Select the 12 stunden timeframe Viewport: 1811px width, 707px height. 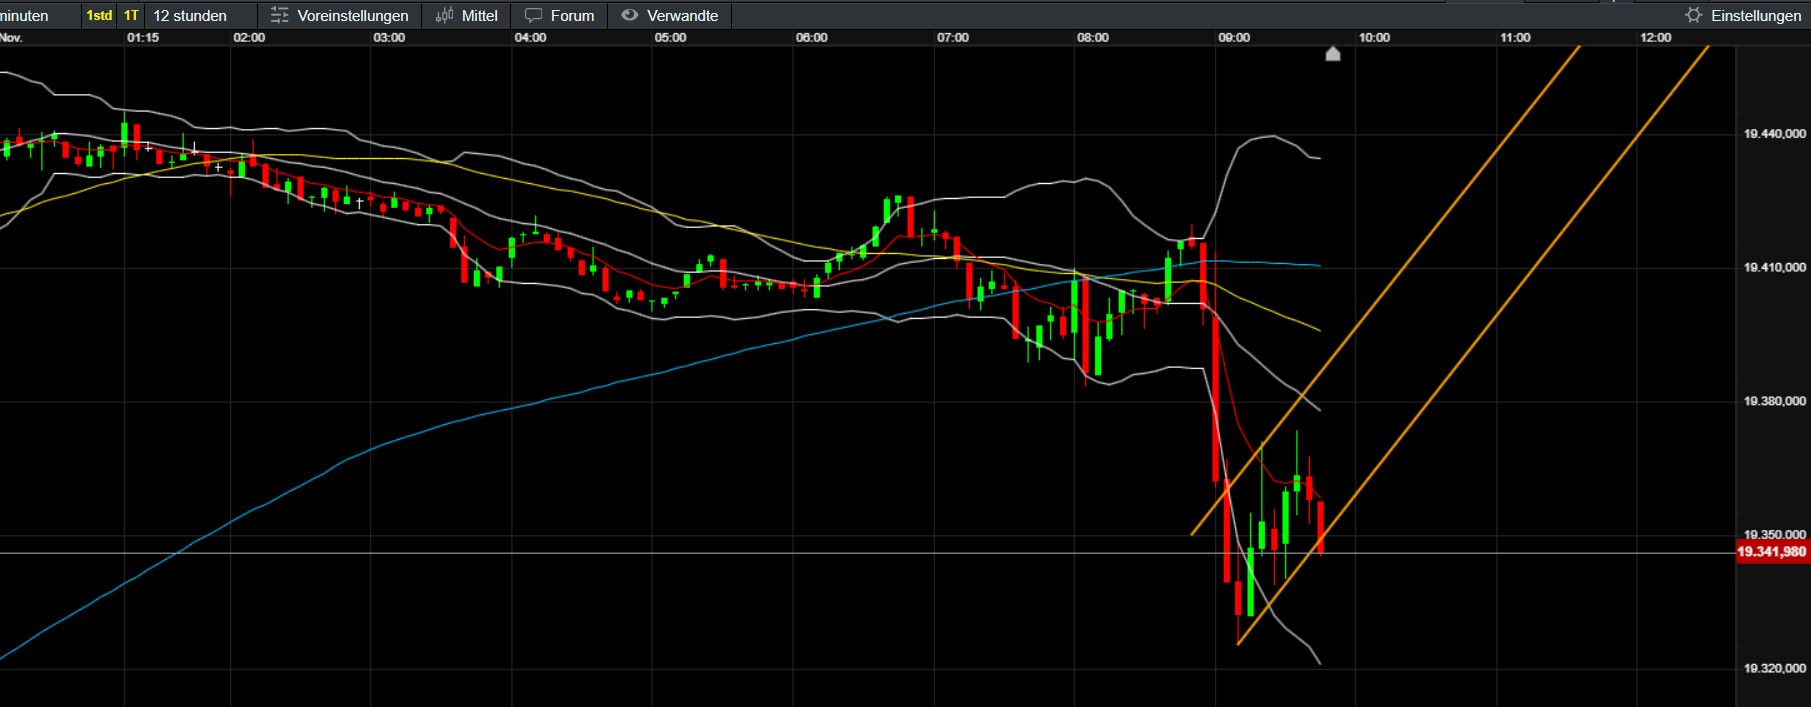[x=190, y=15]
